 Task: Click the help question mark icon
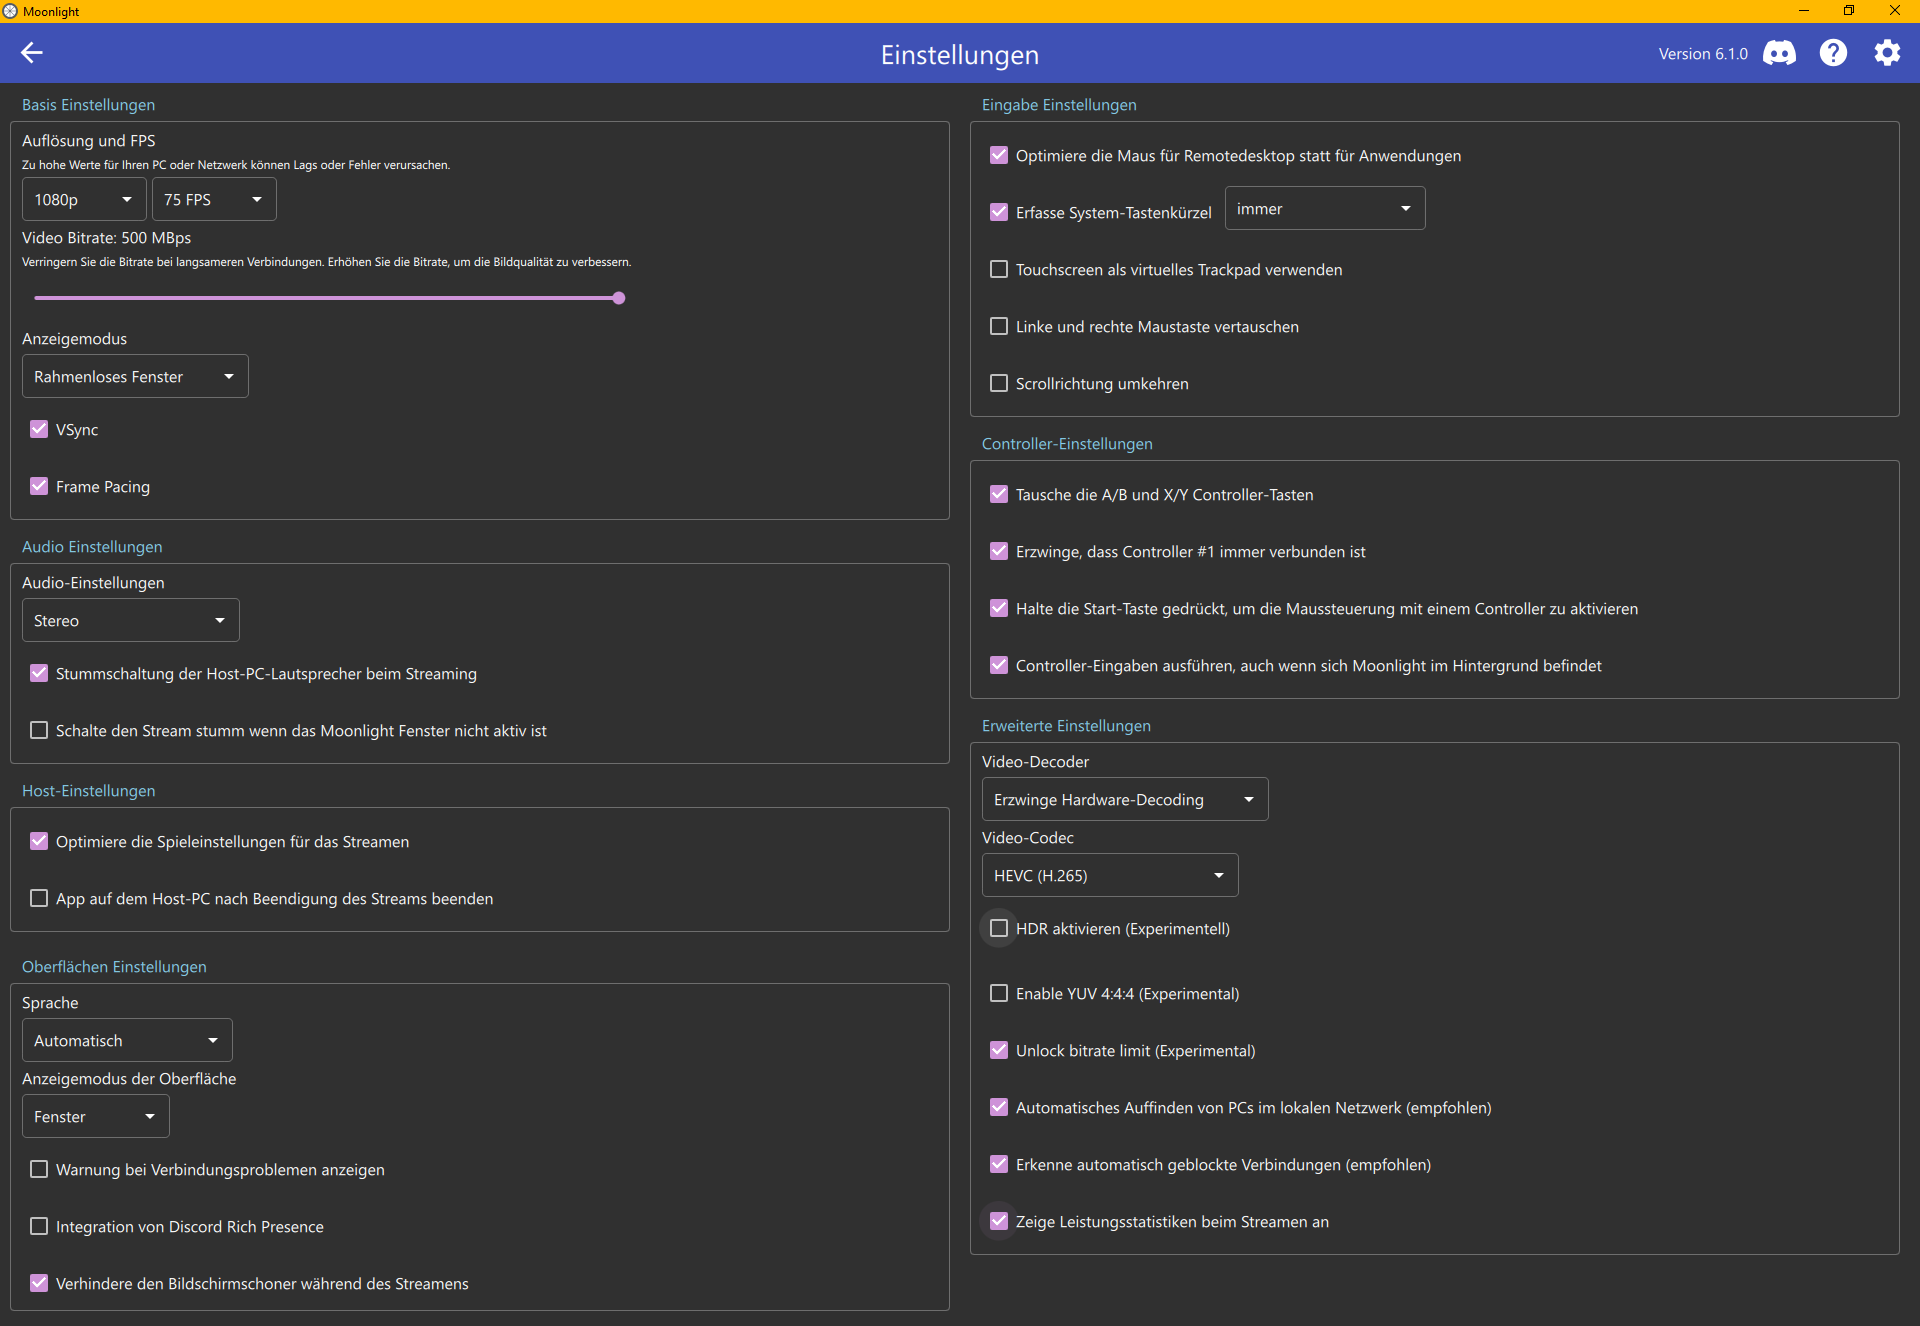click(1833, 53)
